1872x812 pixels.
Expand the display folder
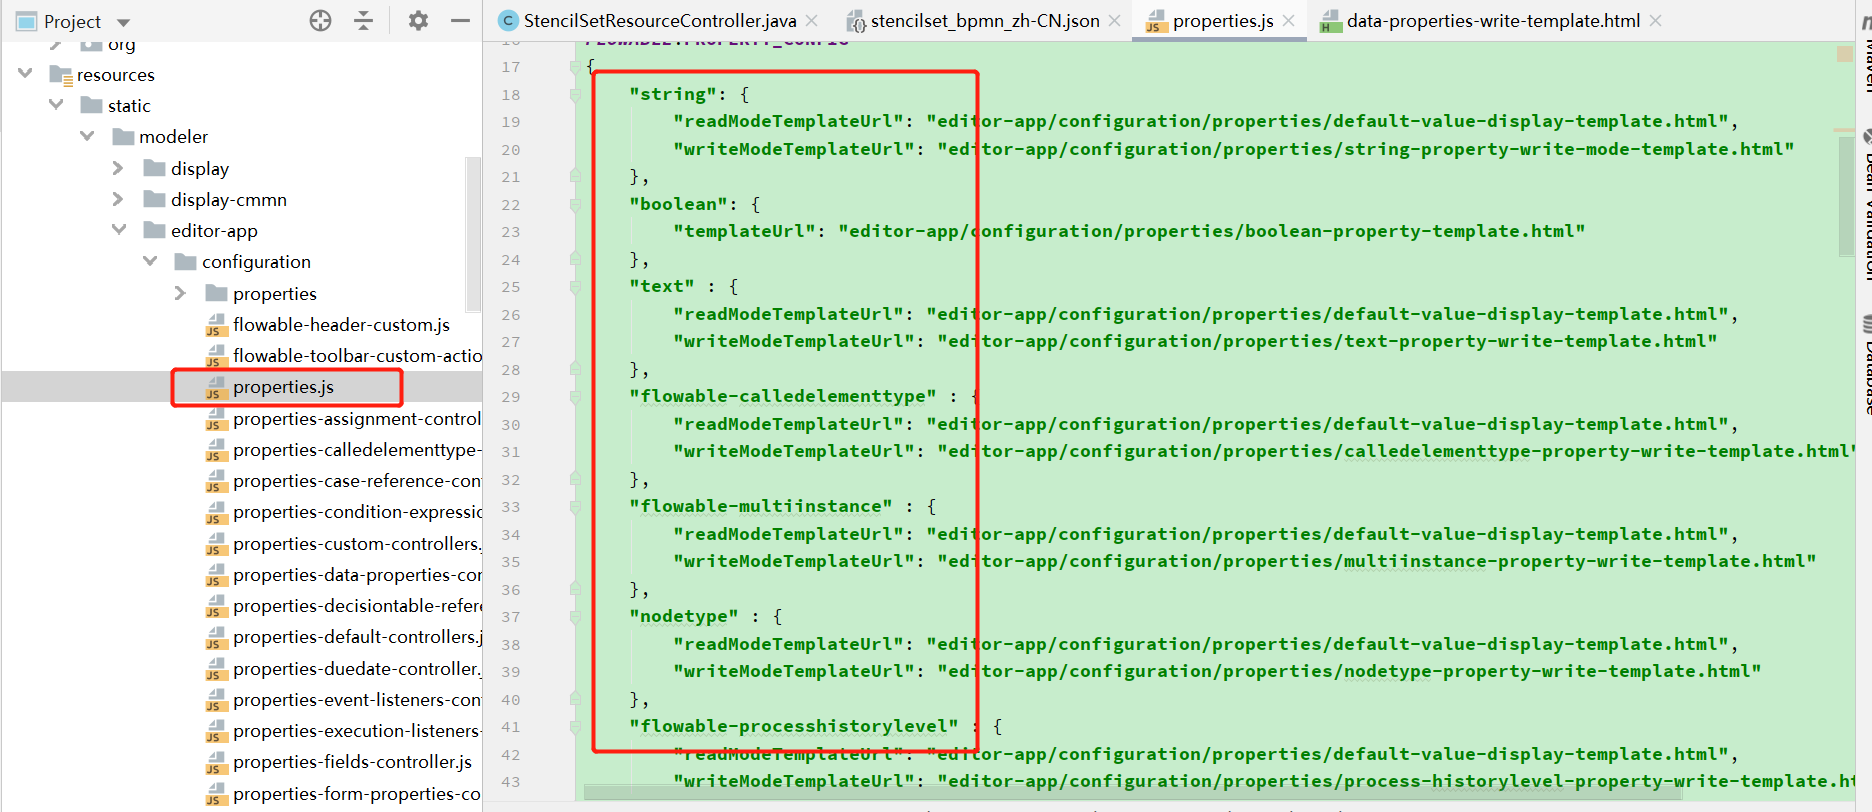coord(118,167)
